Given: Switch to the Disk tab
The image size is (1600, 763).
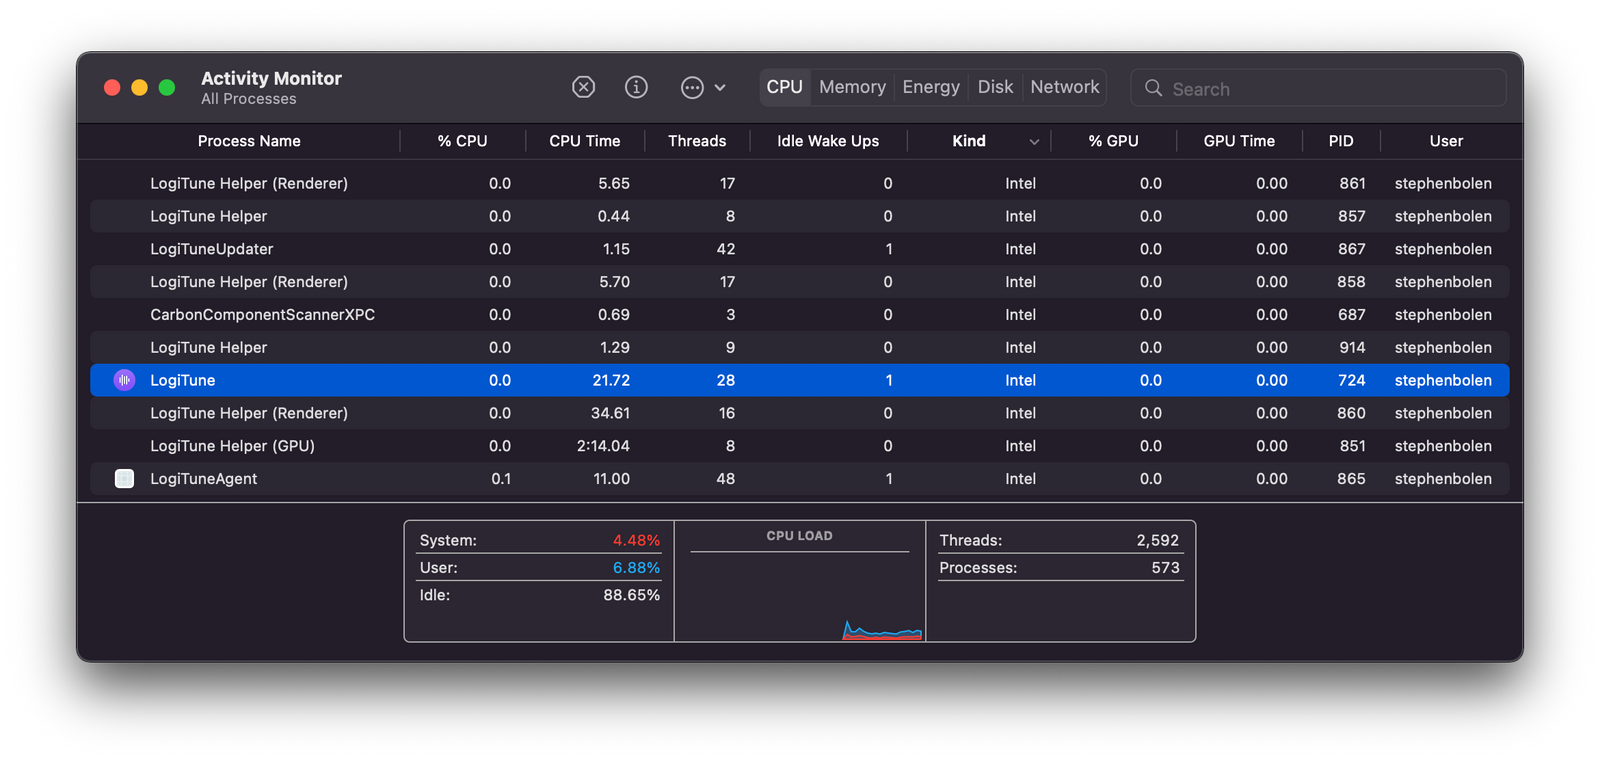Looking at the screenshot, I should point(995,87).
